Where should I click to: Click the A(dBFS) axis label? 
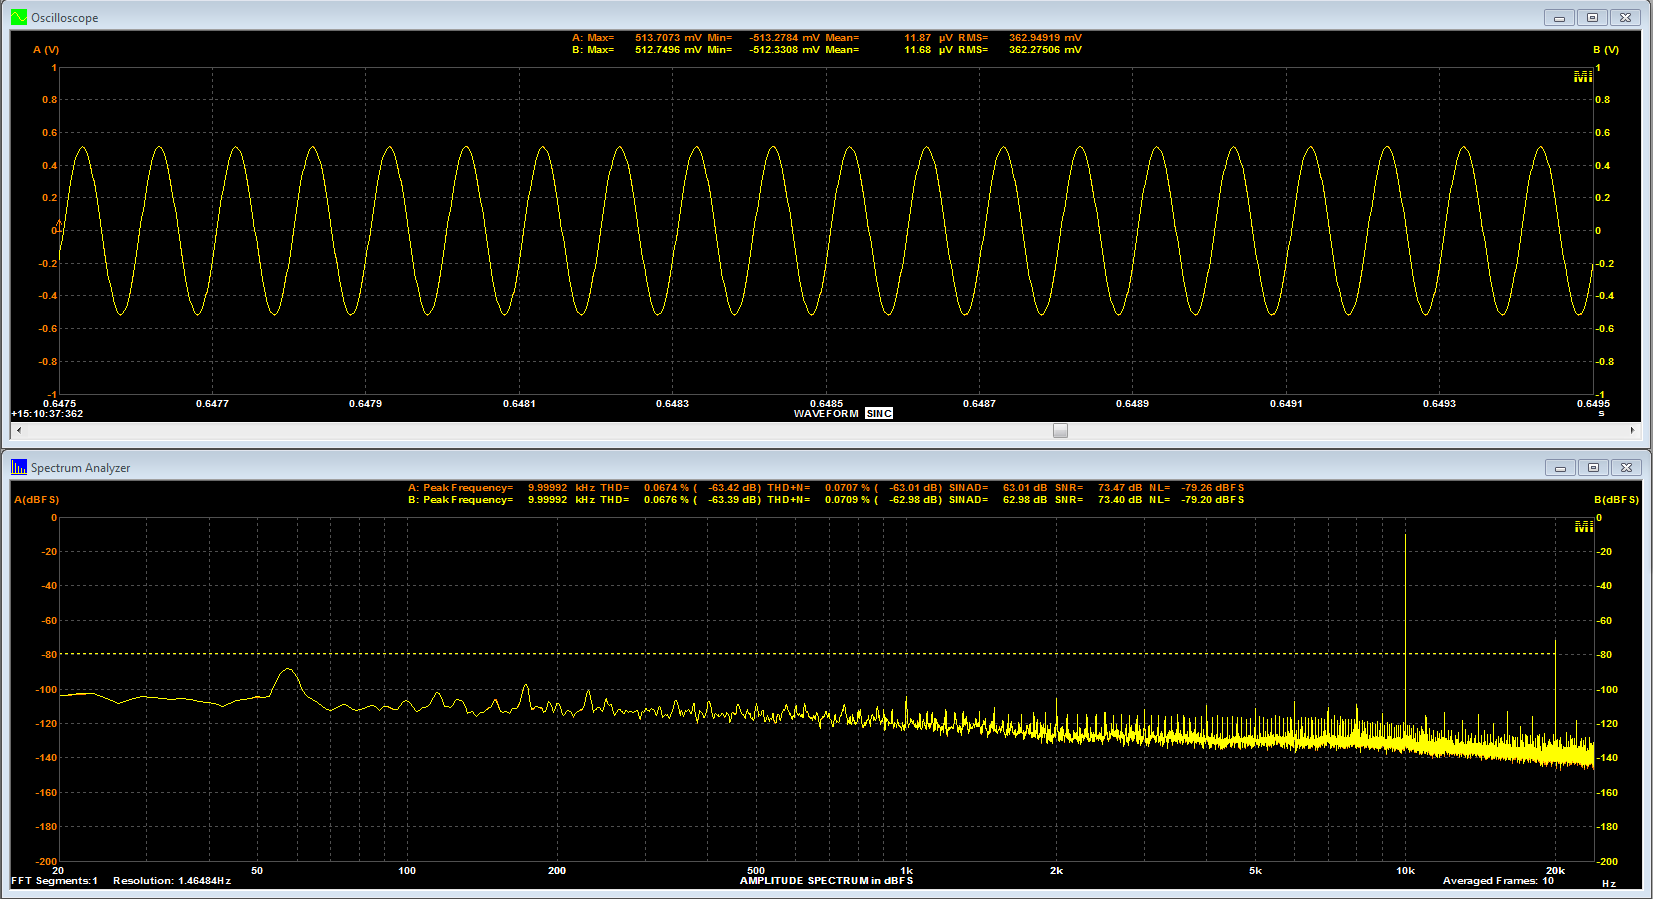pos(37,499)
